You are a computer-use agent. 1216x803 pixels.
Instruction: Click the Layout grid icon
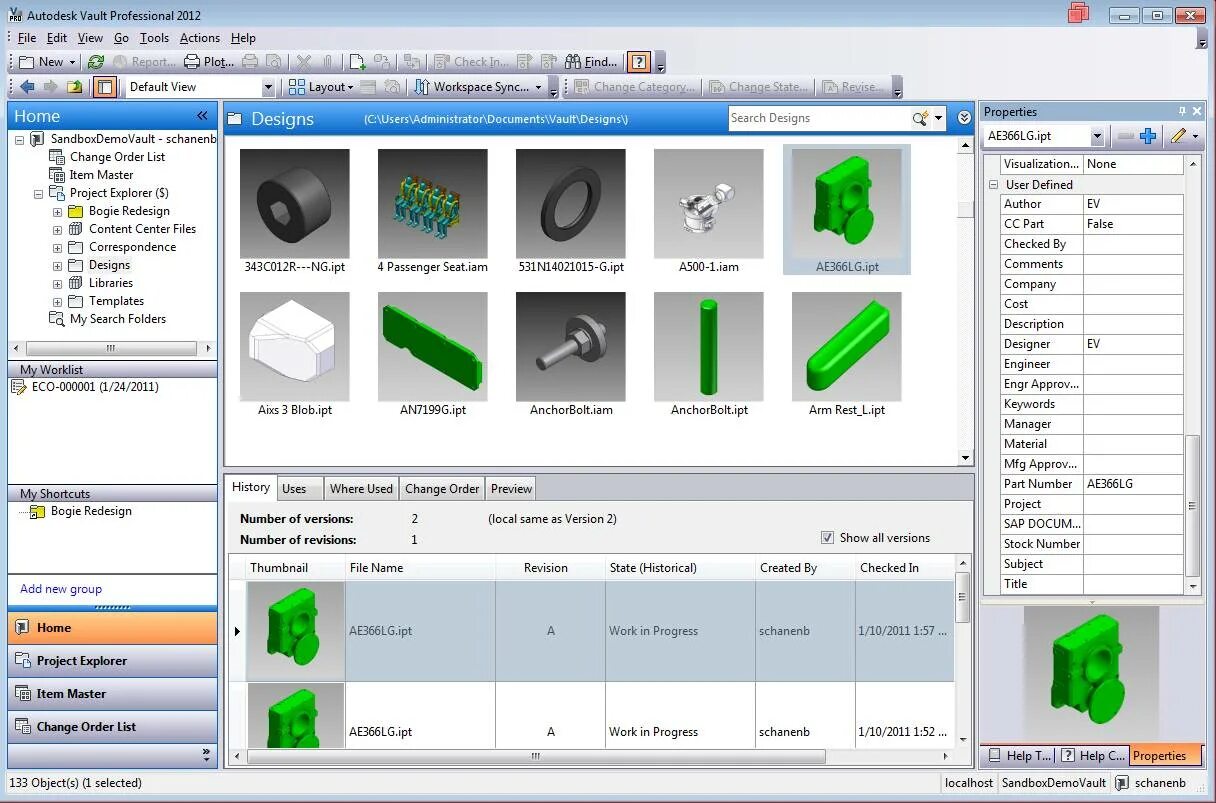click(297, 87)
